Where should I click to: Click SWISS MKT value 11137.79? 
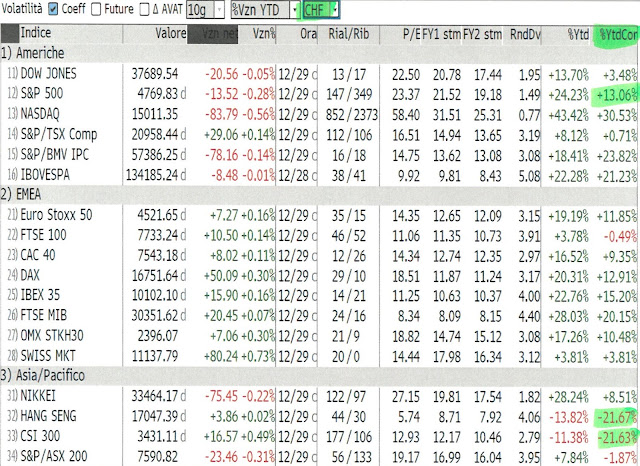[155, 356]
